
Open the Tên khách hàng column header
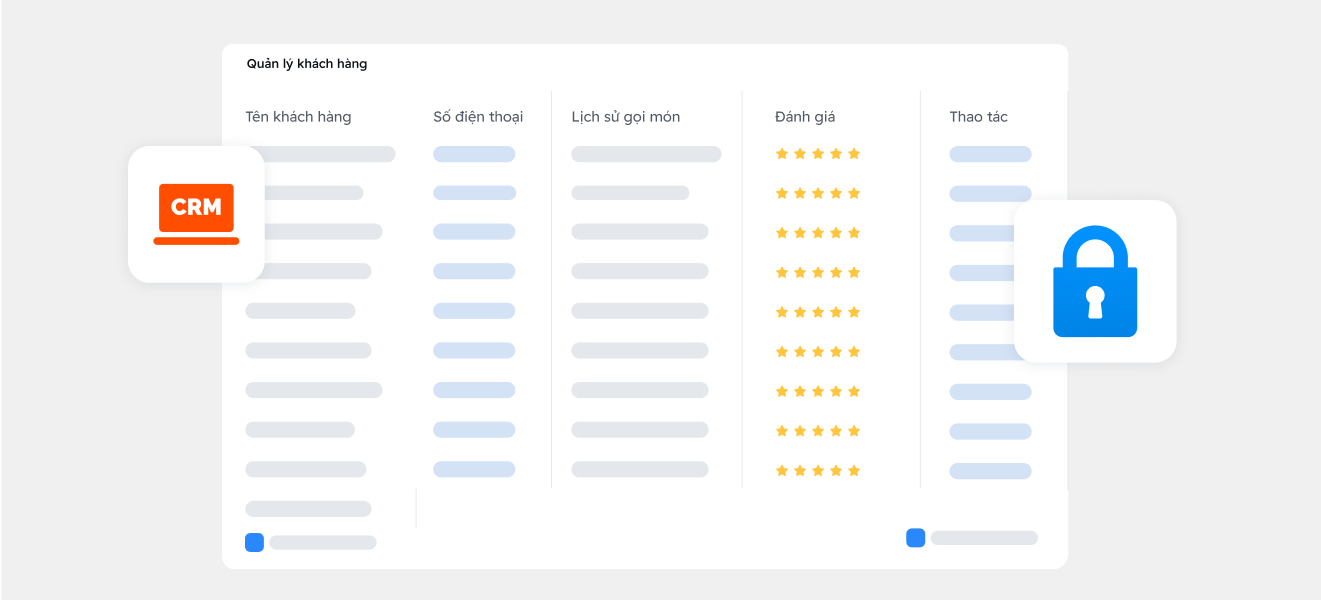(x=299, y=116)
